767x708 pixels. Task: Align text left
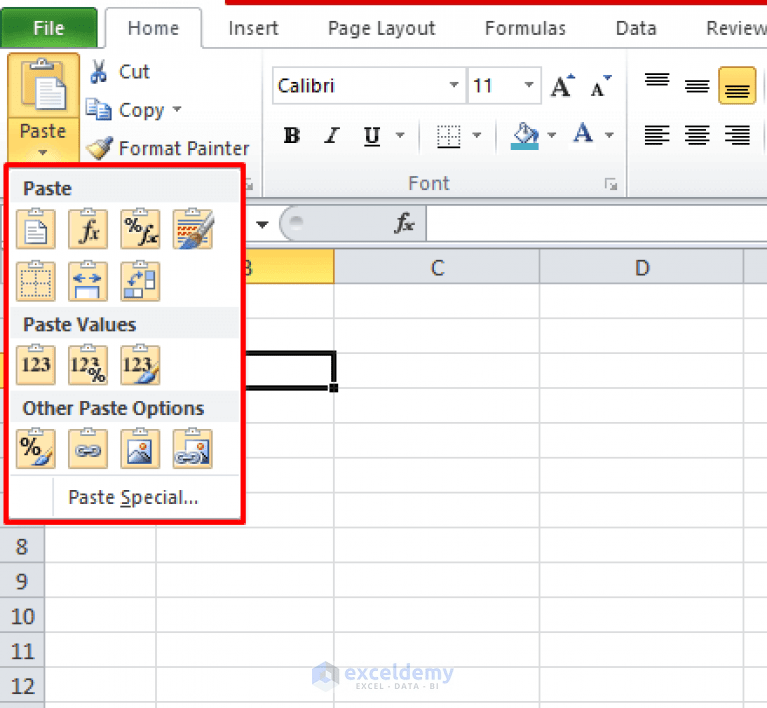[x=657, y=135]
